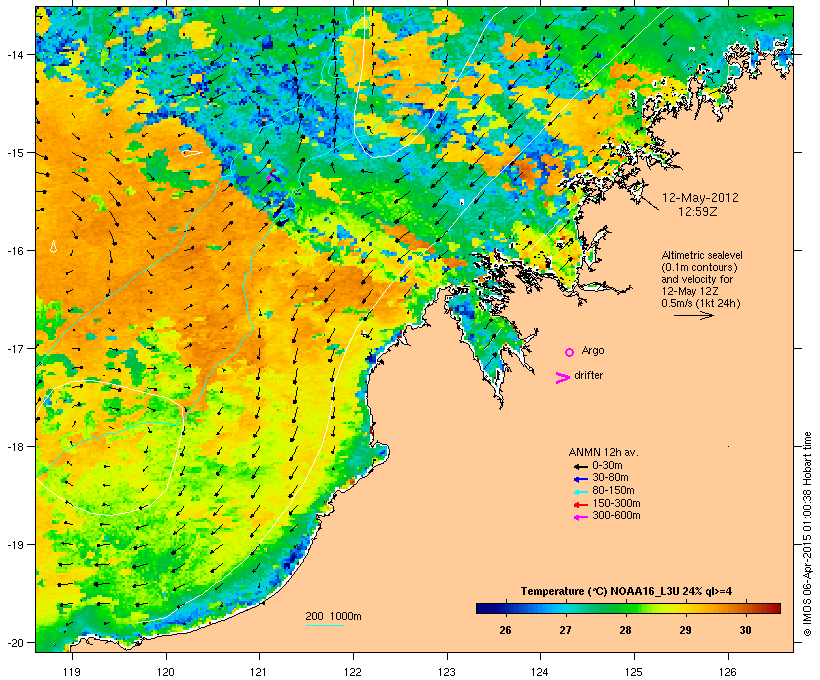Click the '300-600m' depth legend label
820x680 pixels.
click(x=616, y=516)
